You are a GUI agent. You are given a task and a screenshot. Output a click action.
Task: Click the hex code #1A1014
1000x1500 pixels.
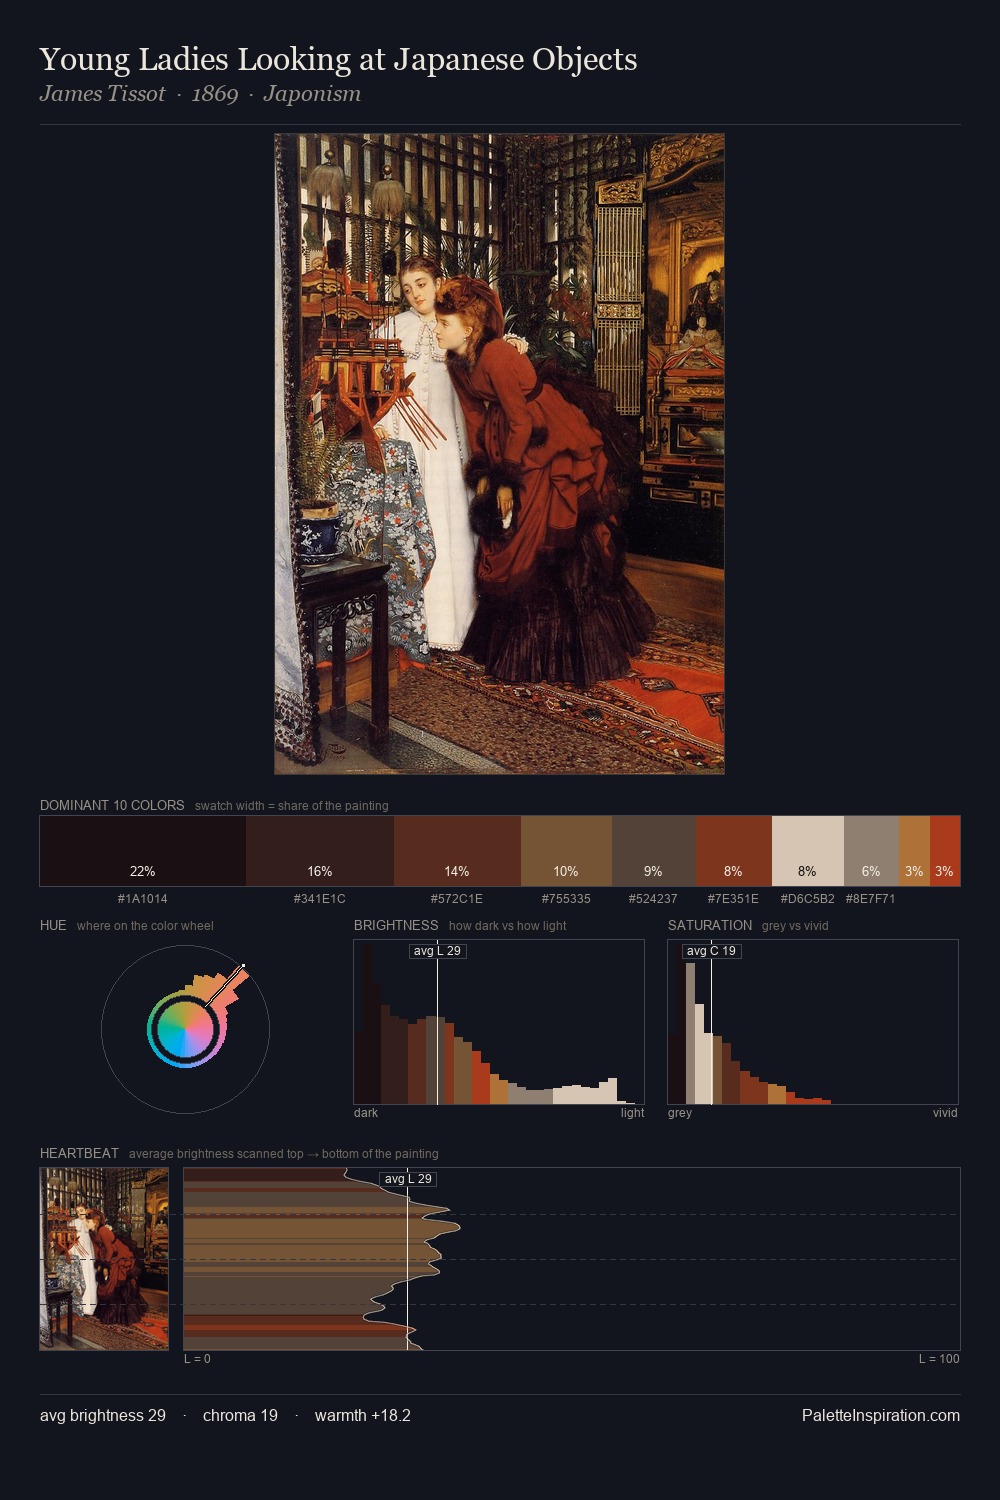143,899
